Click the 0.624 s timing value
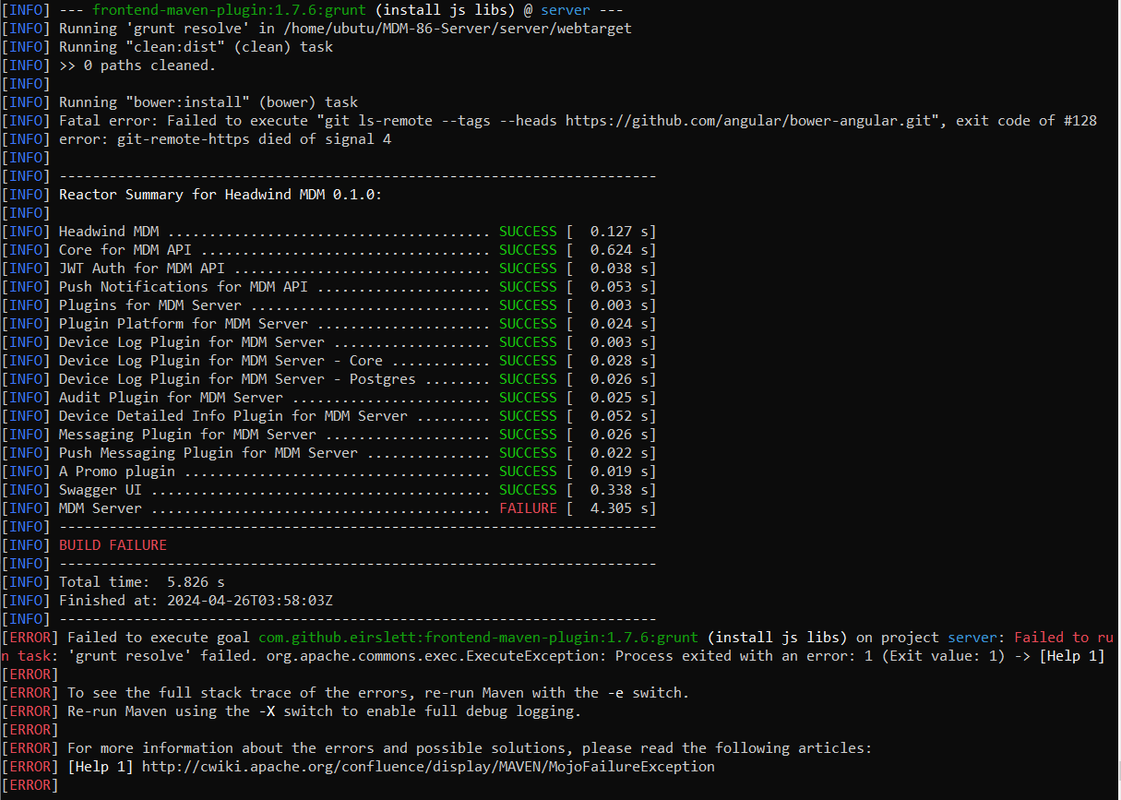 620,250
